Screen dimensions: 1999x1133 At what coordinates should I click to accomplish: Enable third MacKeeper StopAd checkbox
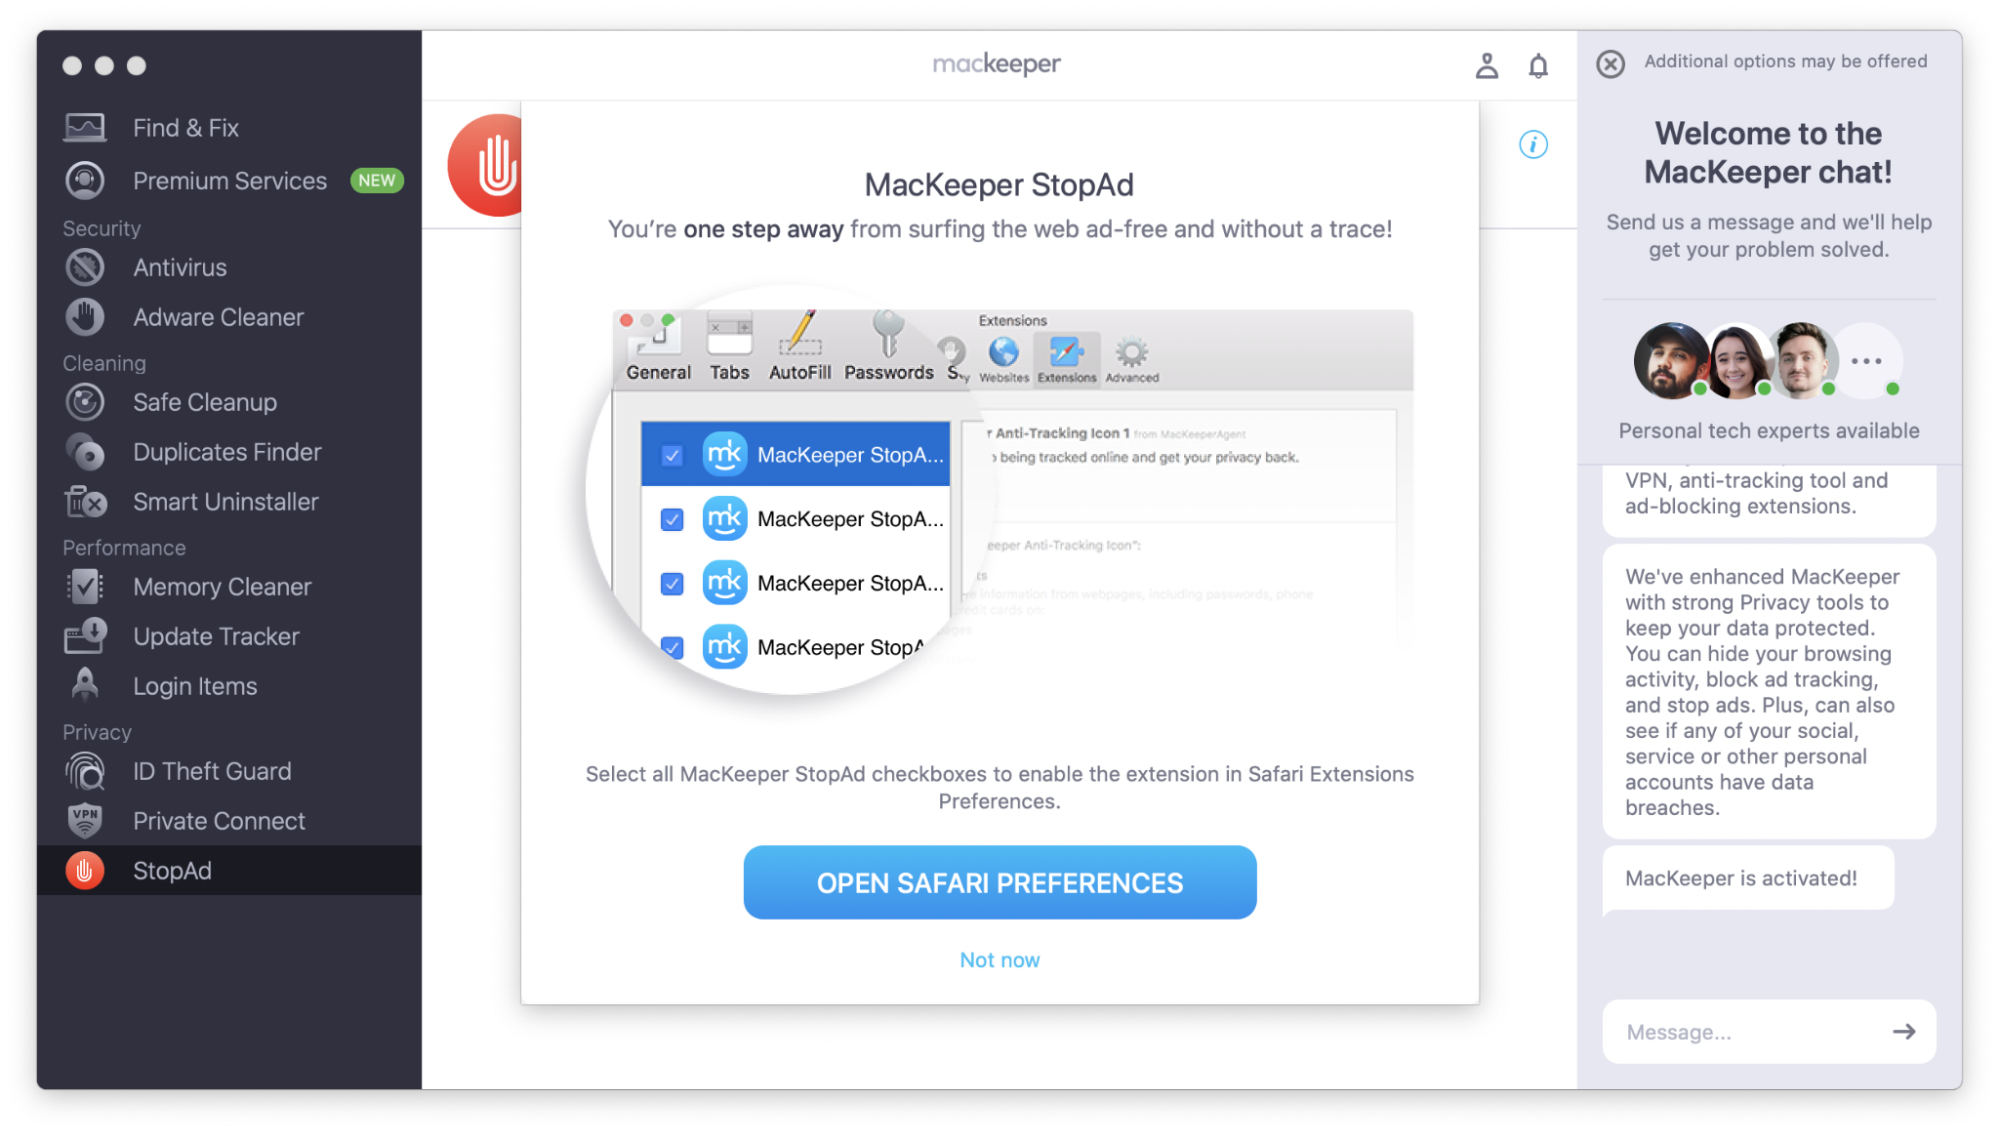(x=671, y=582)
